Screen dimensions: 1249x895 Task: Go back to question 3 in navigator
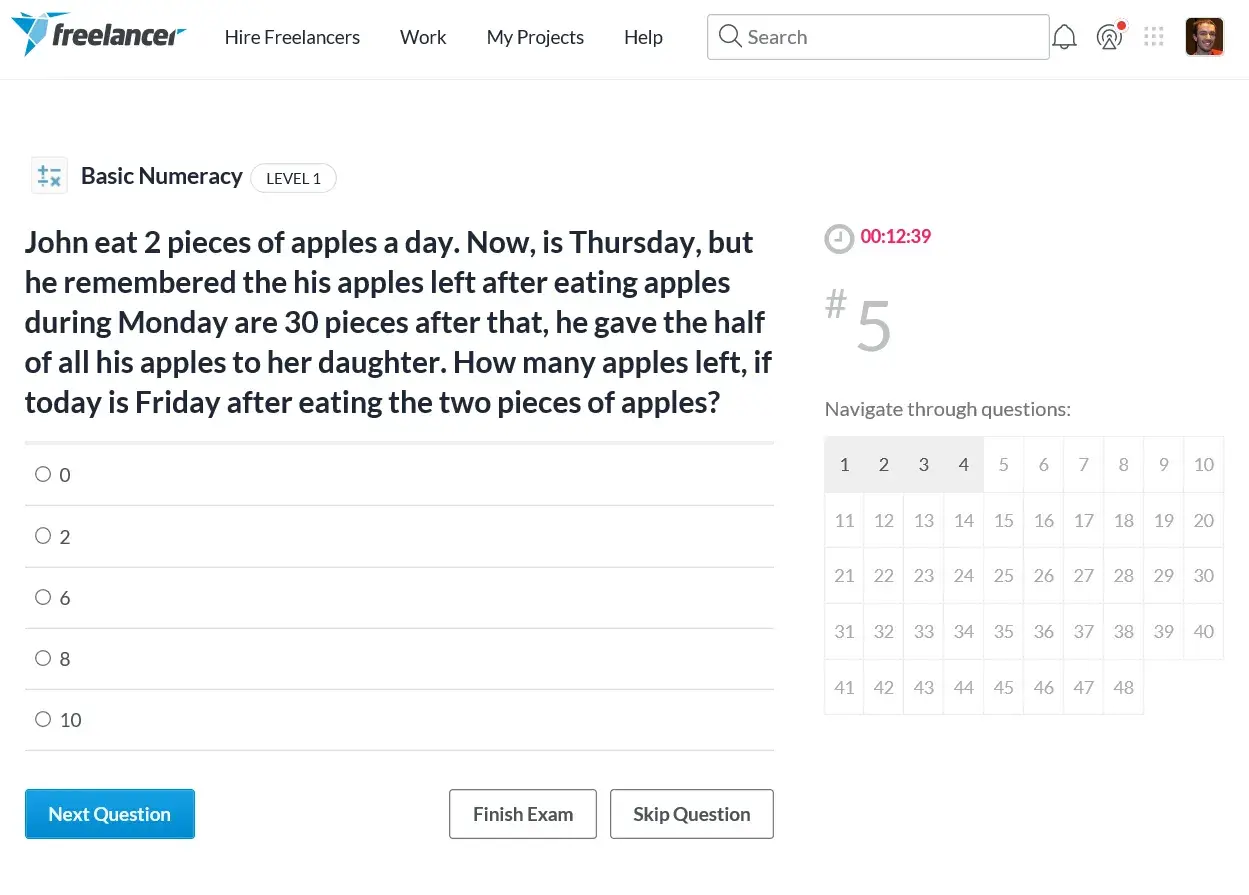coord(923,465)
